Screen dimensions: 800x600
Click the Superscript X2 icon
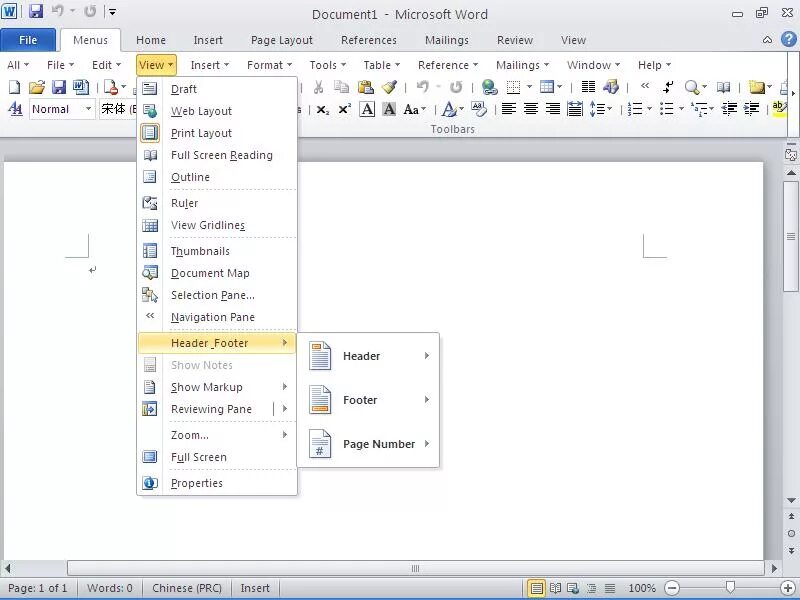345,109
